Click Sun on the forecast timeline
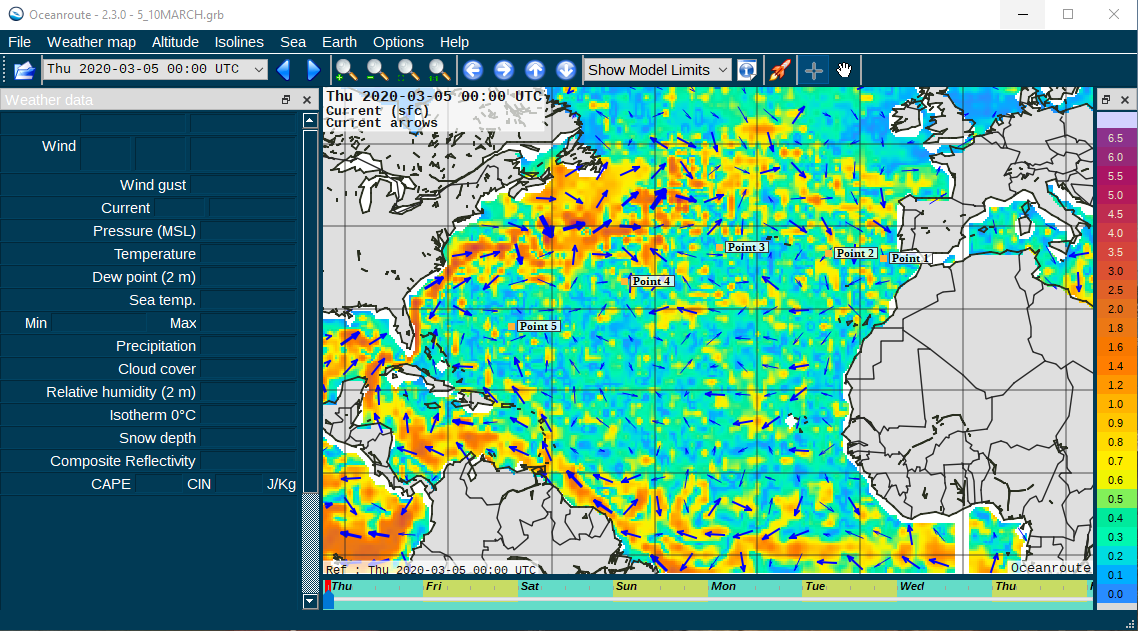This screenshot has width=1138, height=631. [627, 586]
